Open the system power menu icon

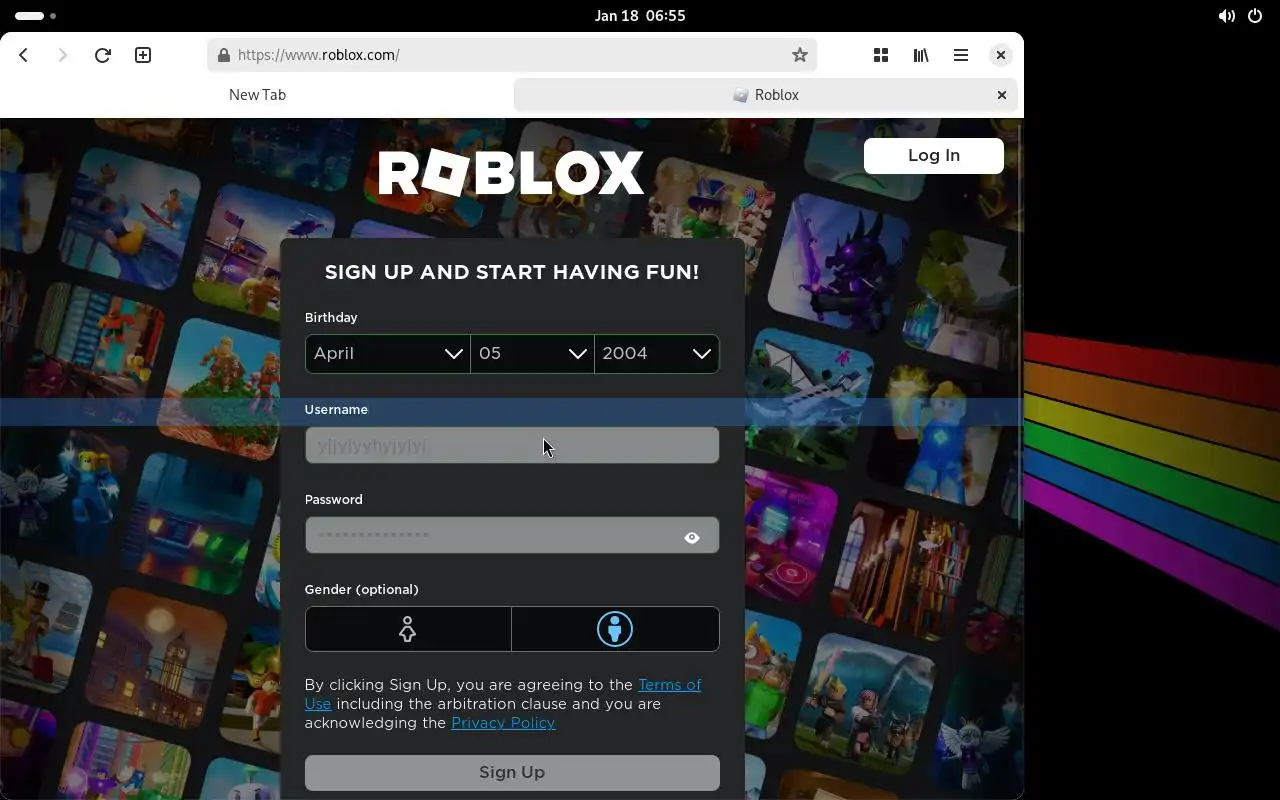pyautogui.click(x=1255, y=16)
